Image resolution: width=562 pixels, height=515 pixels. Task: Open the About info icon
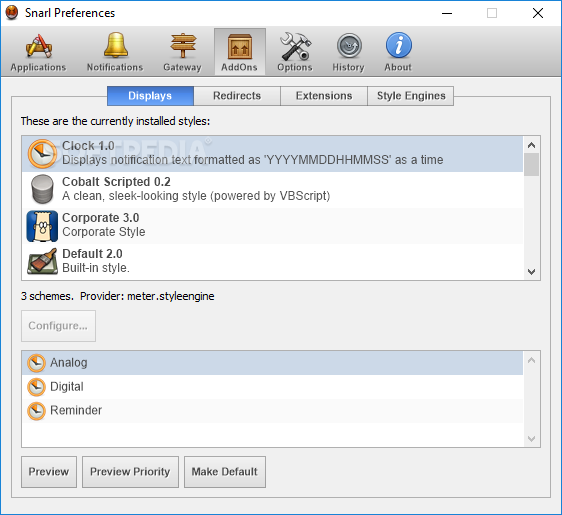399,46
